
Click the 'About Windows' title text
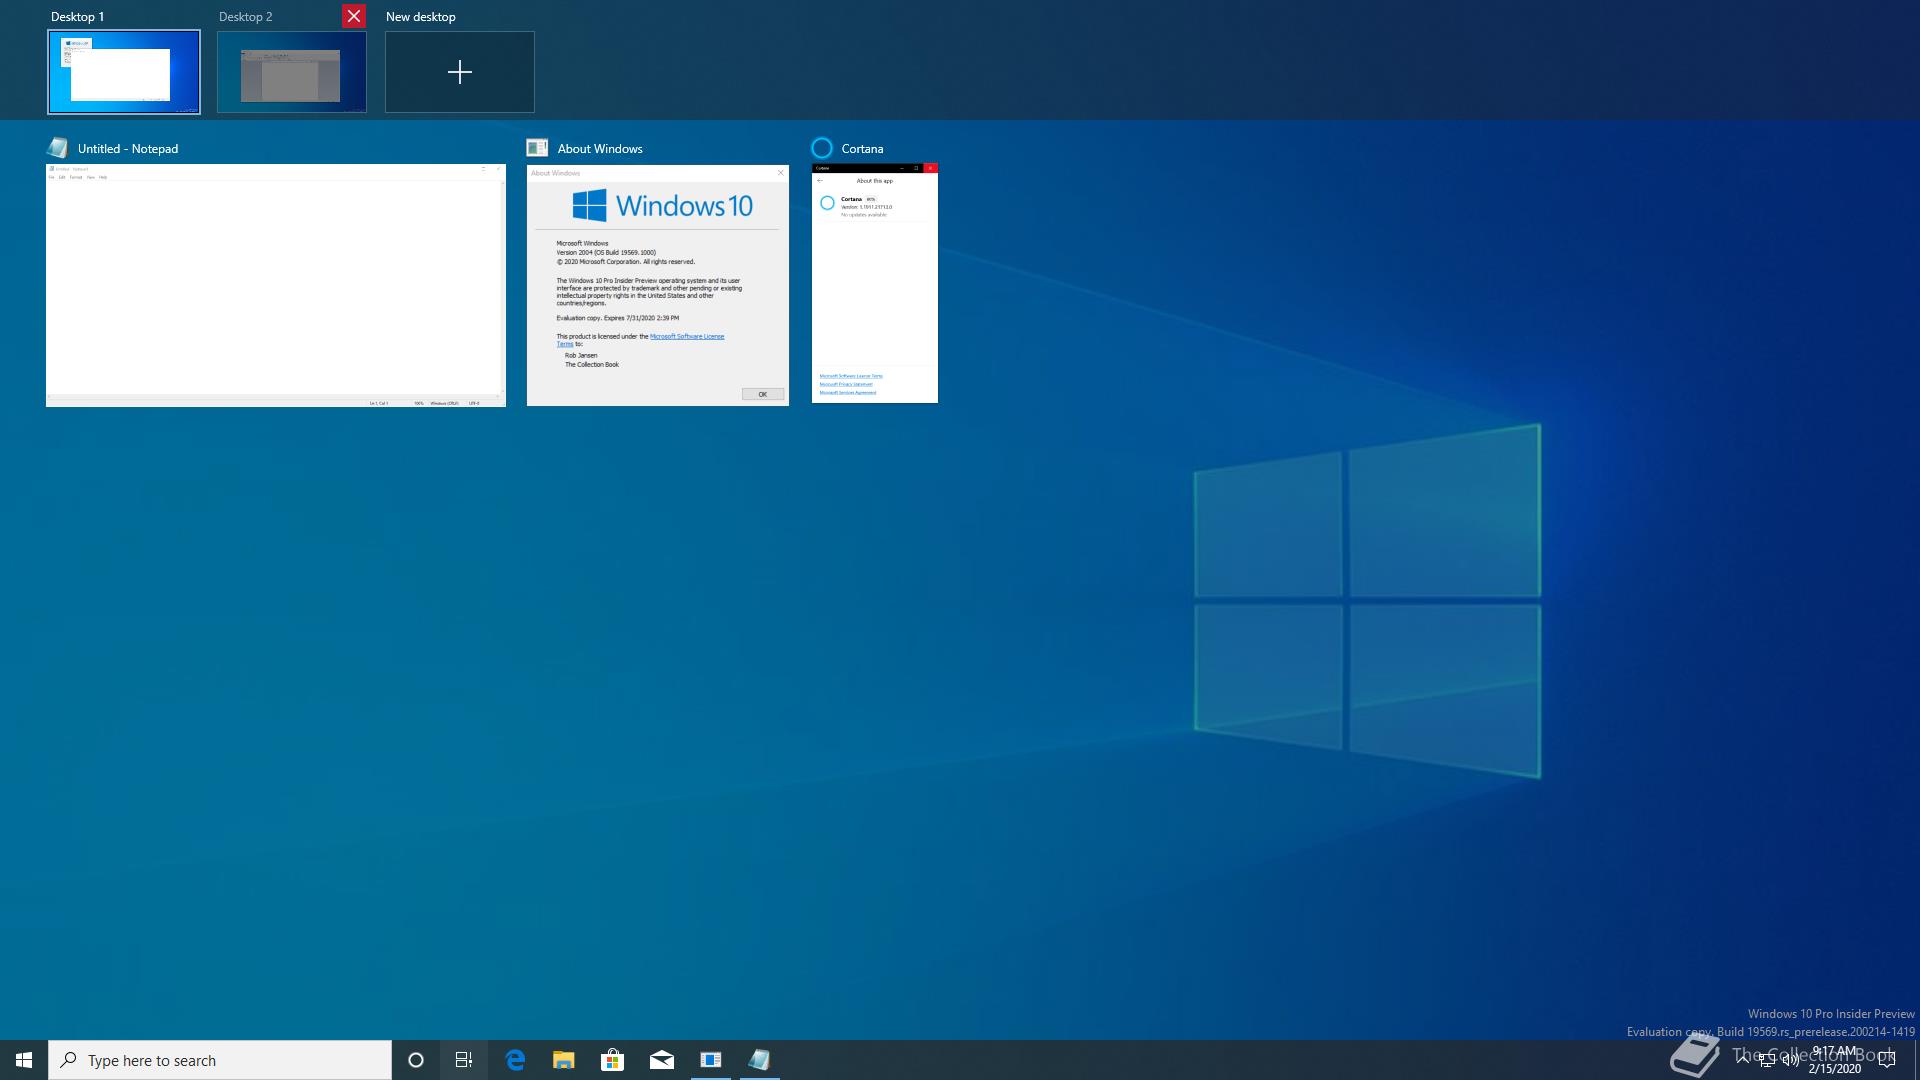(600, 148)
